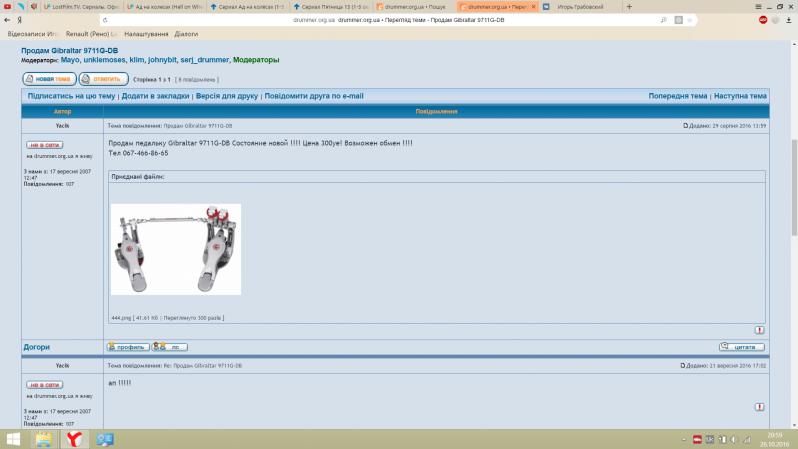Click 'Підписатись на цю тему'
The image size is (798, 449).
(71, 96)
